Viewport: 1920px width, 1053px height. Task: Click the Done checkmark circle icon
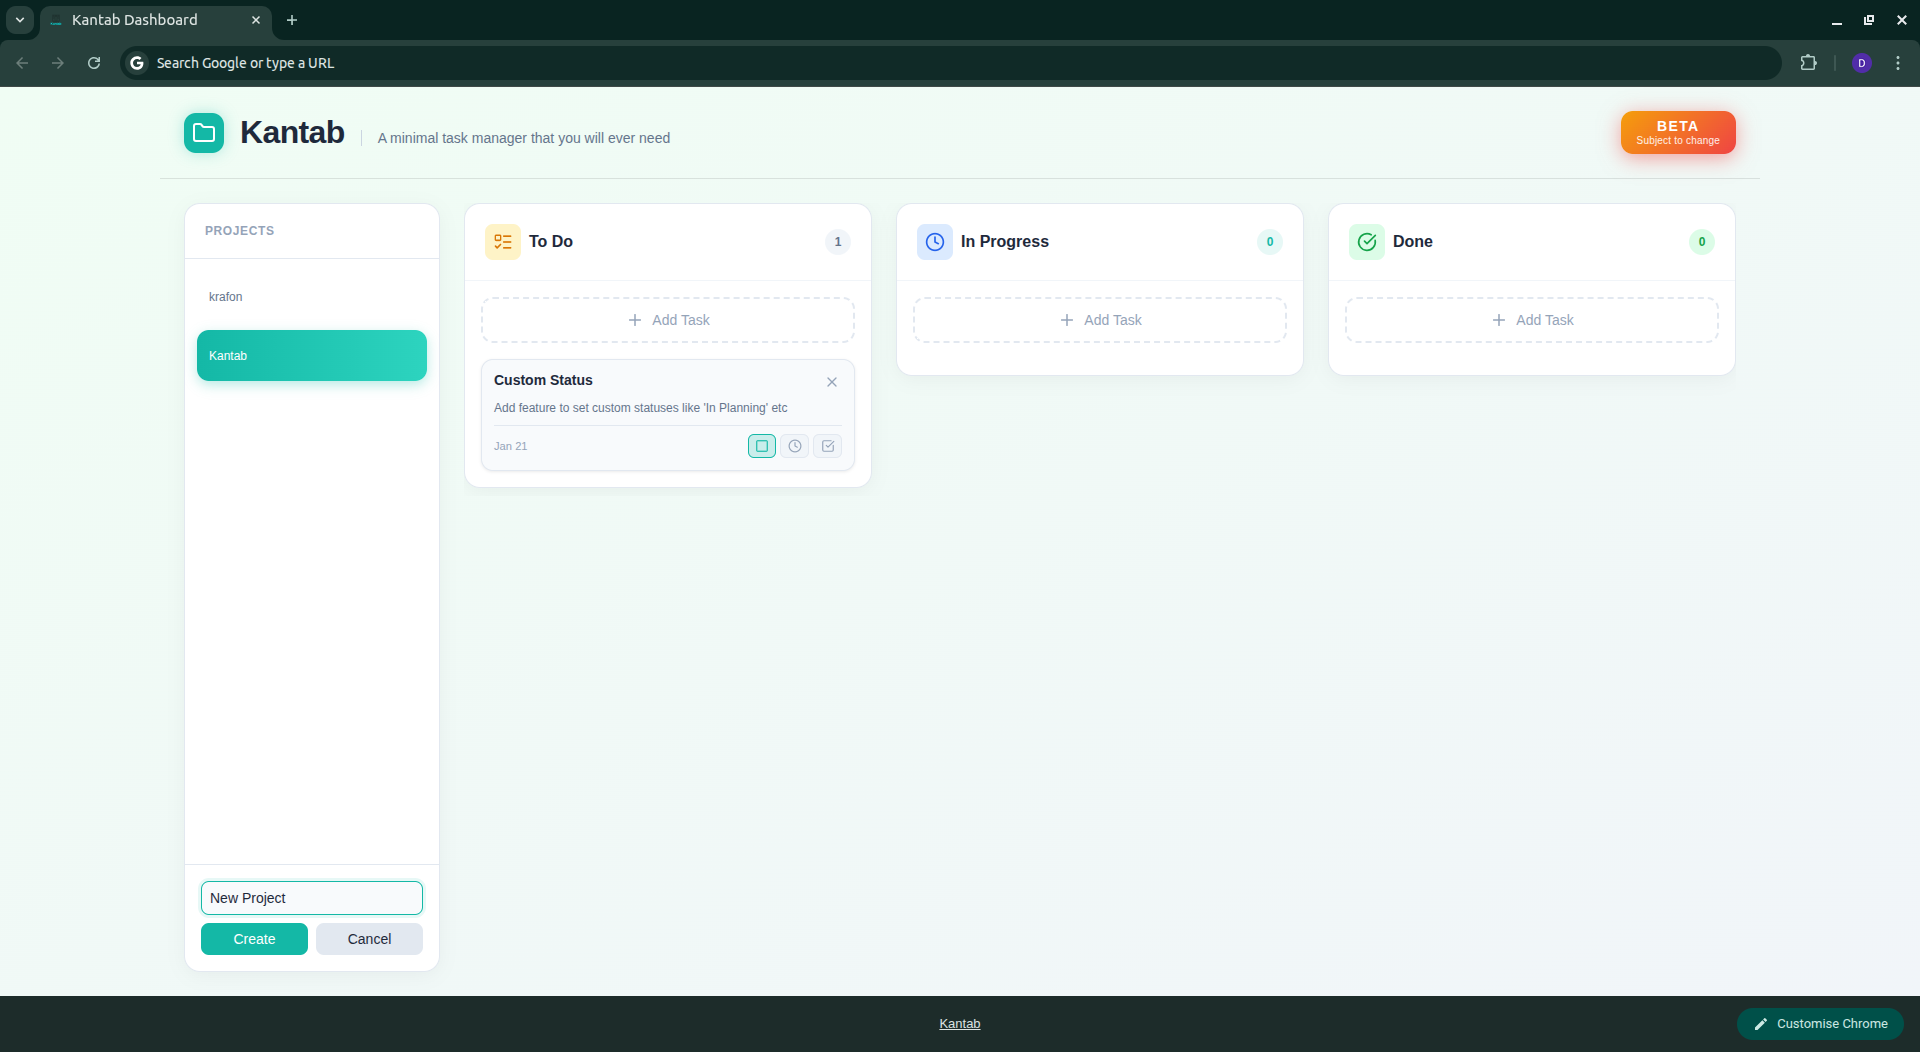[1367, 241]
